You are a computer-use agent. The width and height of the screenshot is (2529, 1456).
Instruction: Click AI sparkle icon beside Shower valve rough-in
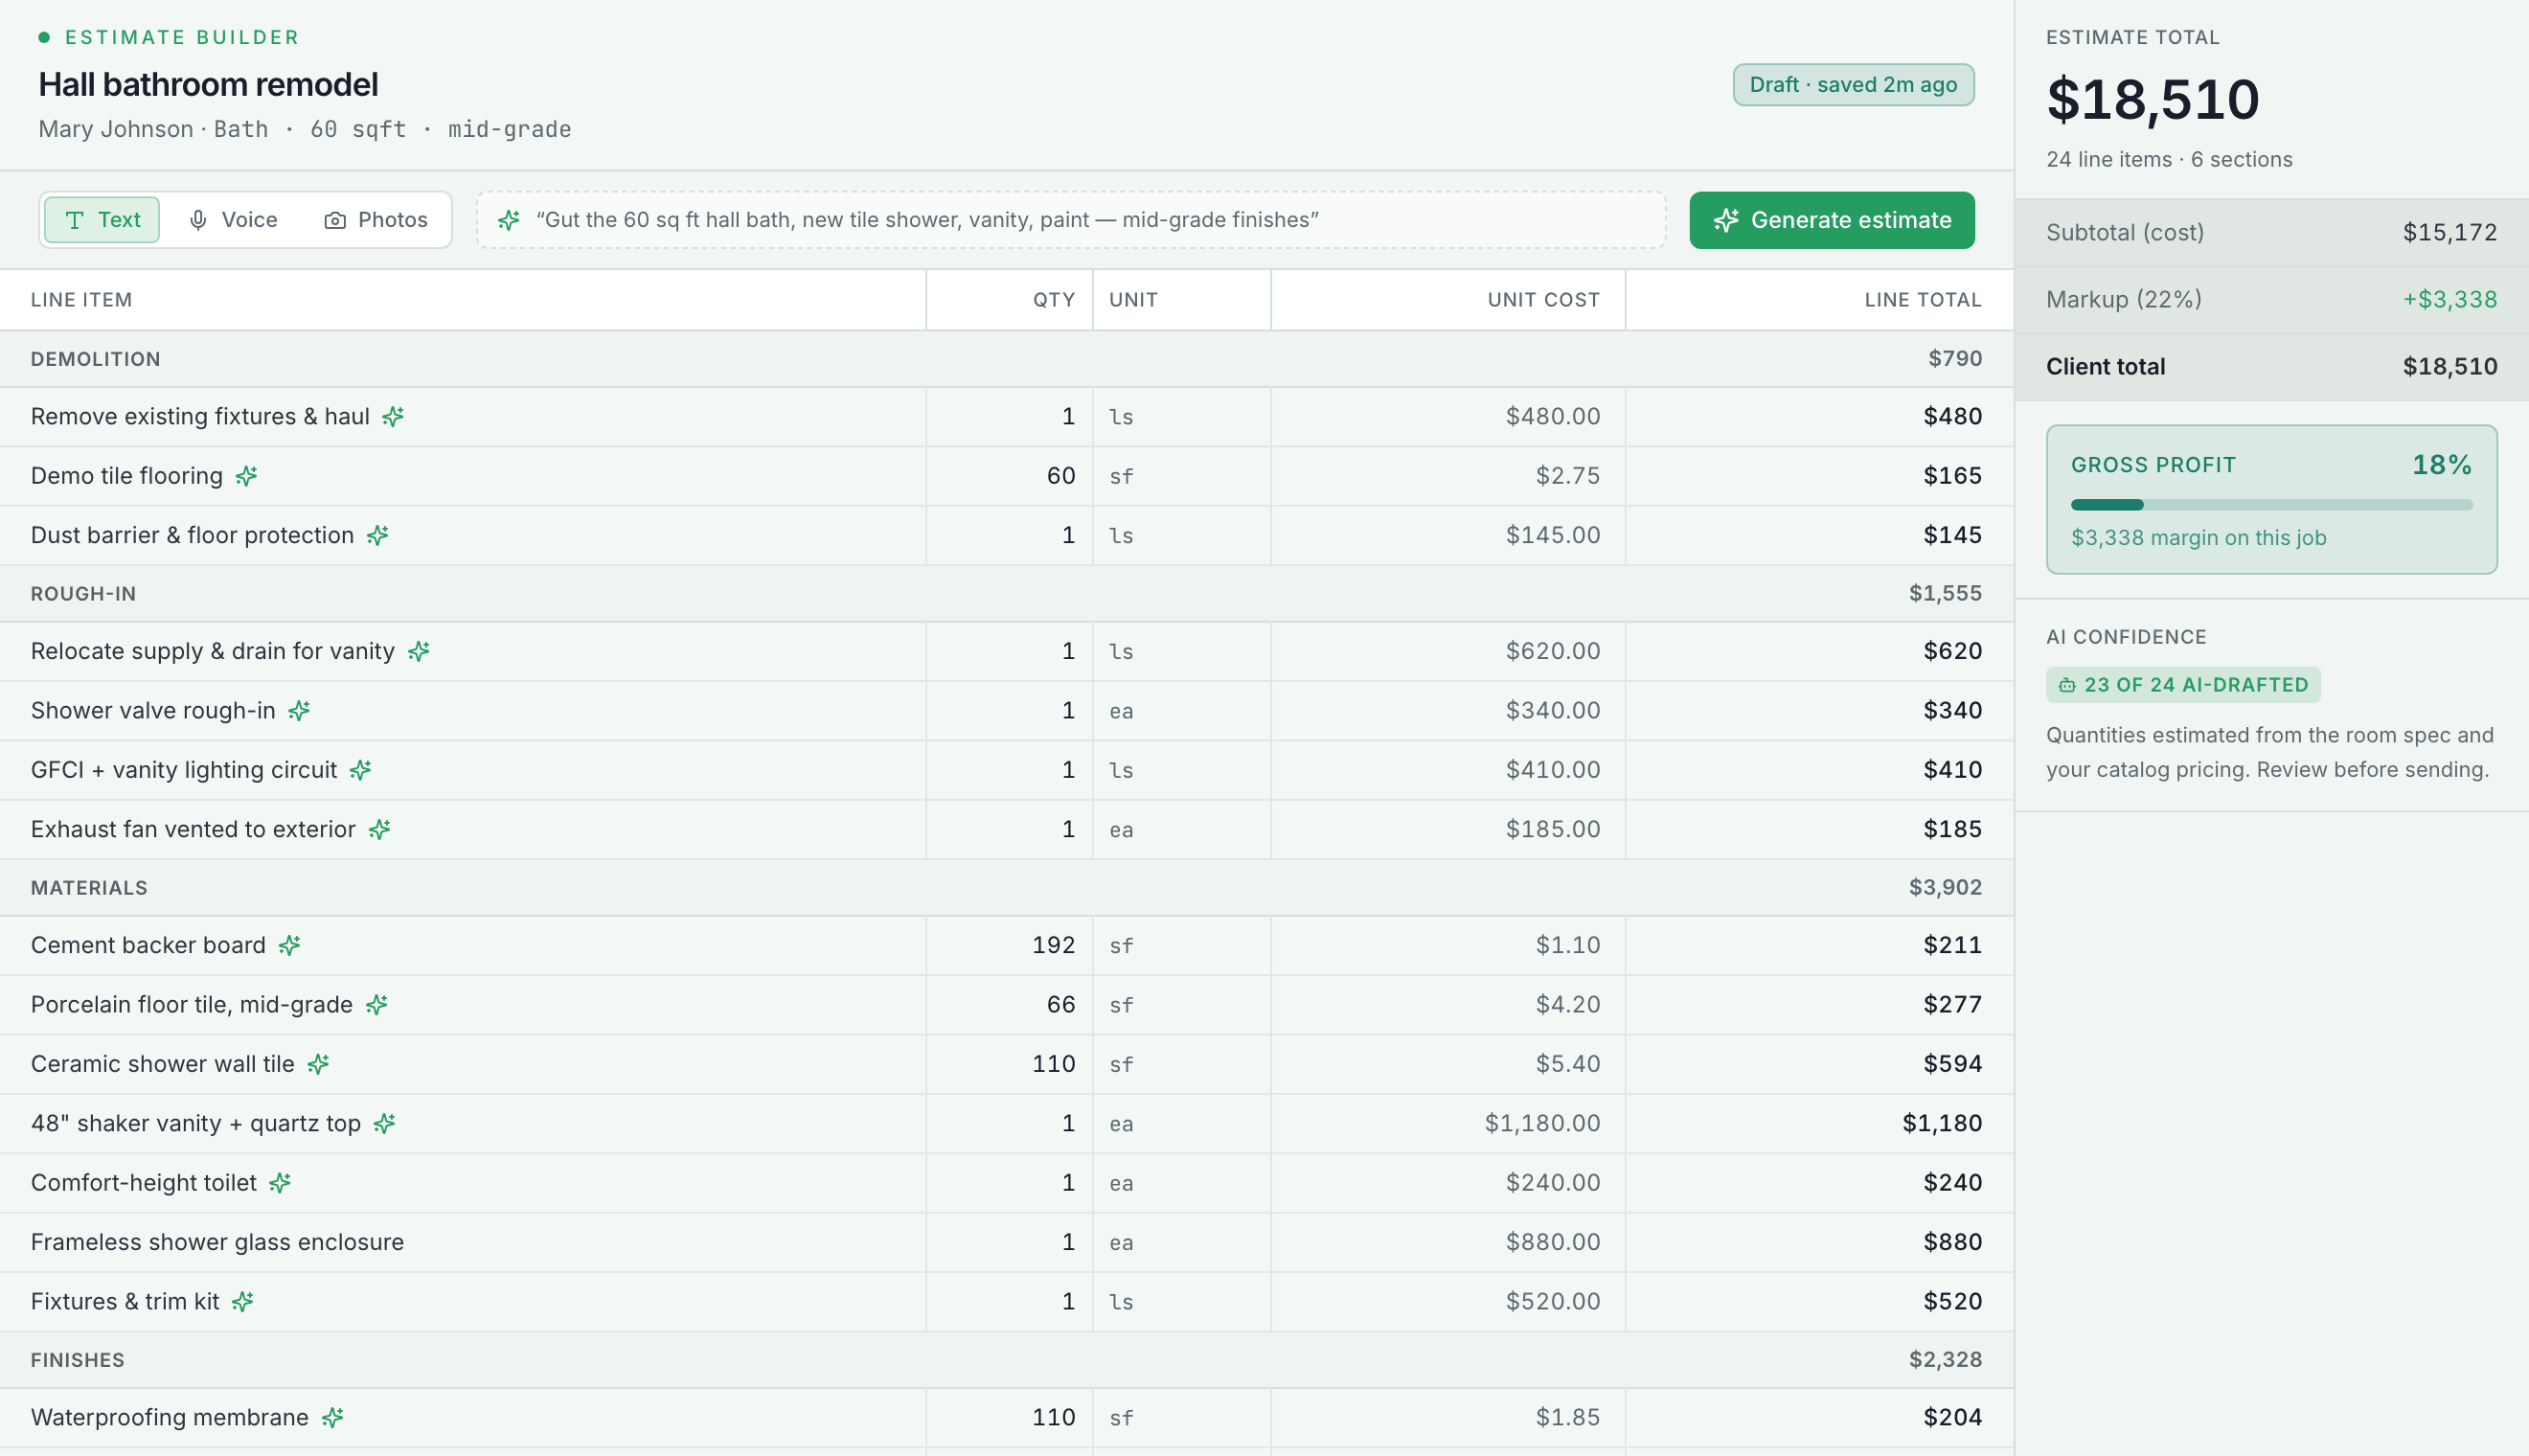[x=299, y=710]
